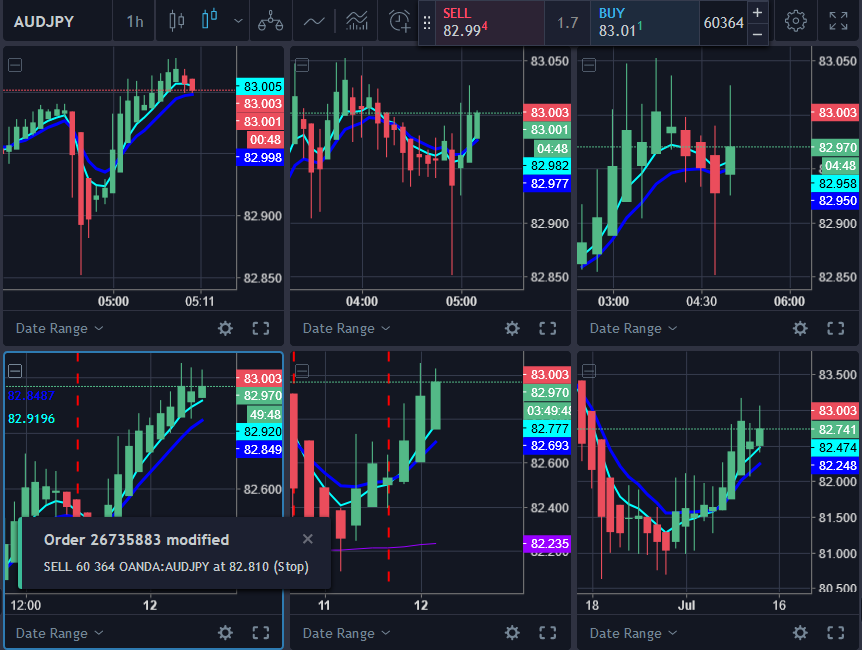Open chart settings gear in top toolbar

coord(795,21)
